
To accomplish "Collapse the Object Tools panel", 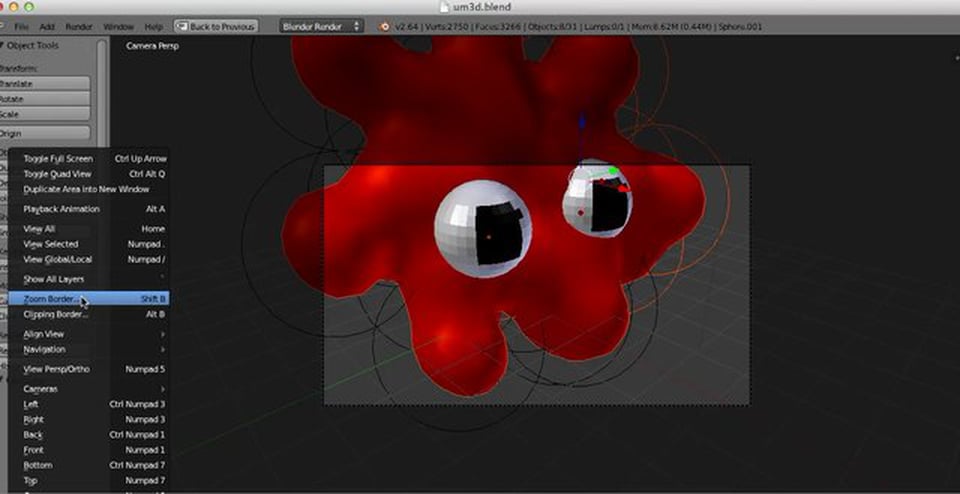I will 2,45.
